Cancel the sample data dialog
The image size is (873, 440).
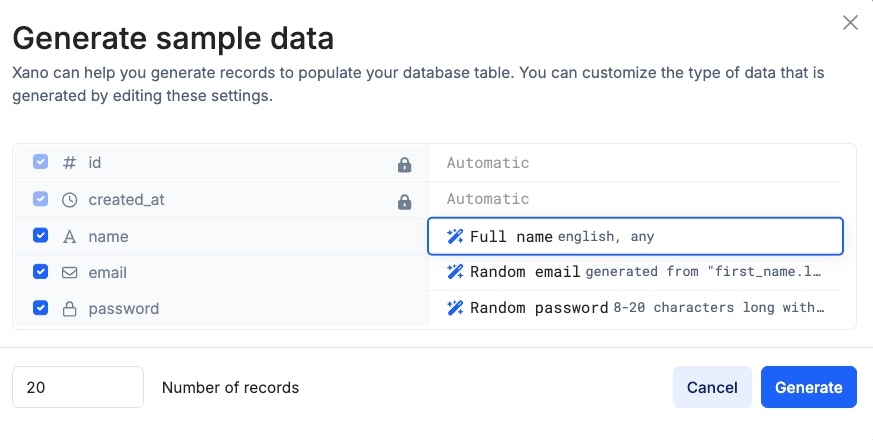point(712,387)
